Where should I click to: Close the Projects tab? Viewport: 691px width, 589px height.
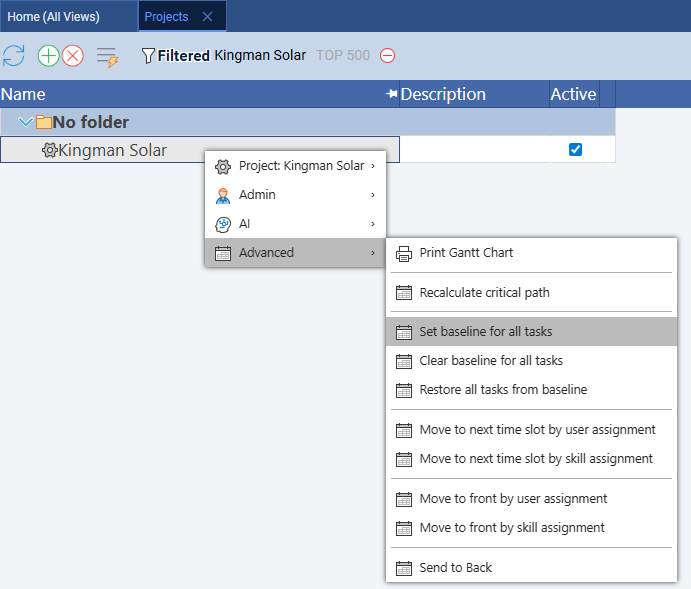pos(207,17)
